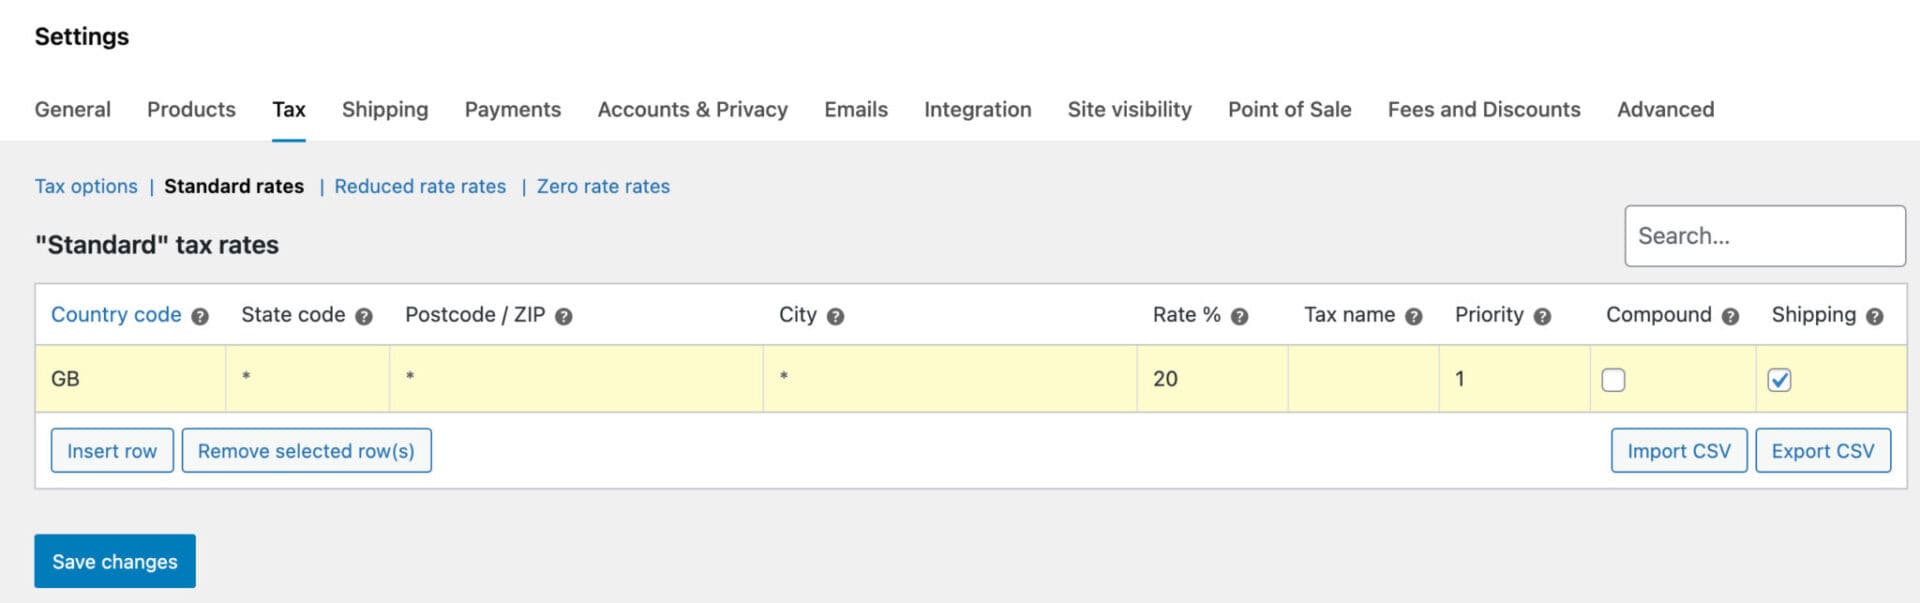This screenshot has width=1920, height=603.
Task: Open the General settings tab
Action: (x=73, y=109)
